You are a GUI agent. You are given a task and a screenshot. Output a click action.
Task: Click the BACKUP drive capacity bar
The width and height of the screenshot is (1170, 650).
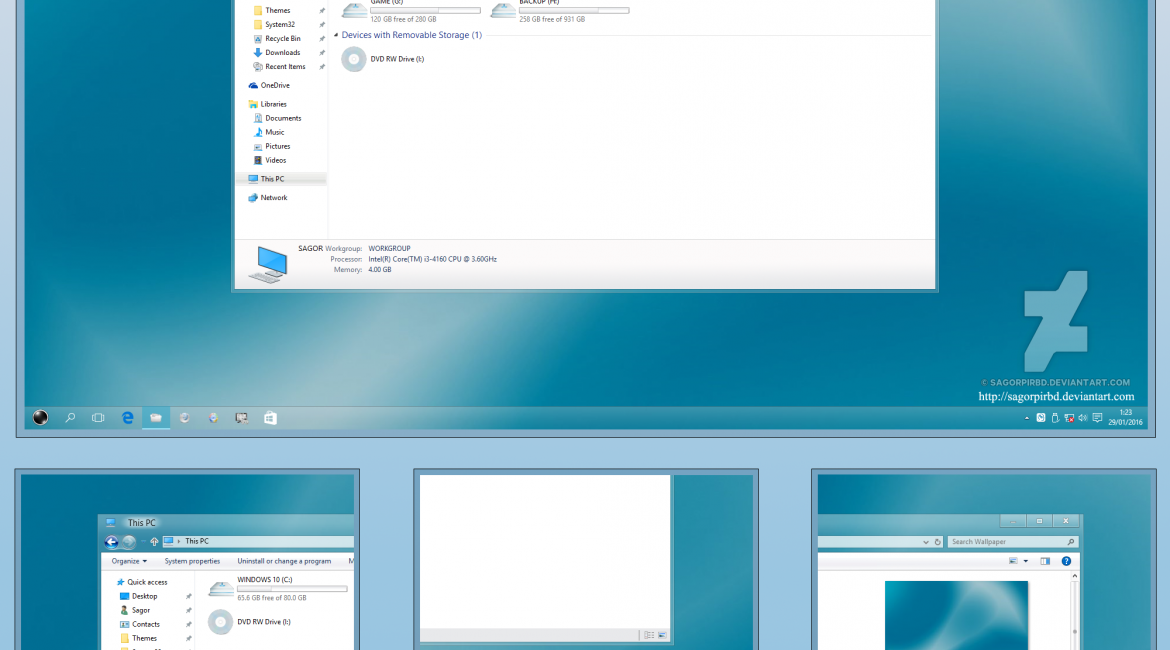coord(574,10)
